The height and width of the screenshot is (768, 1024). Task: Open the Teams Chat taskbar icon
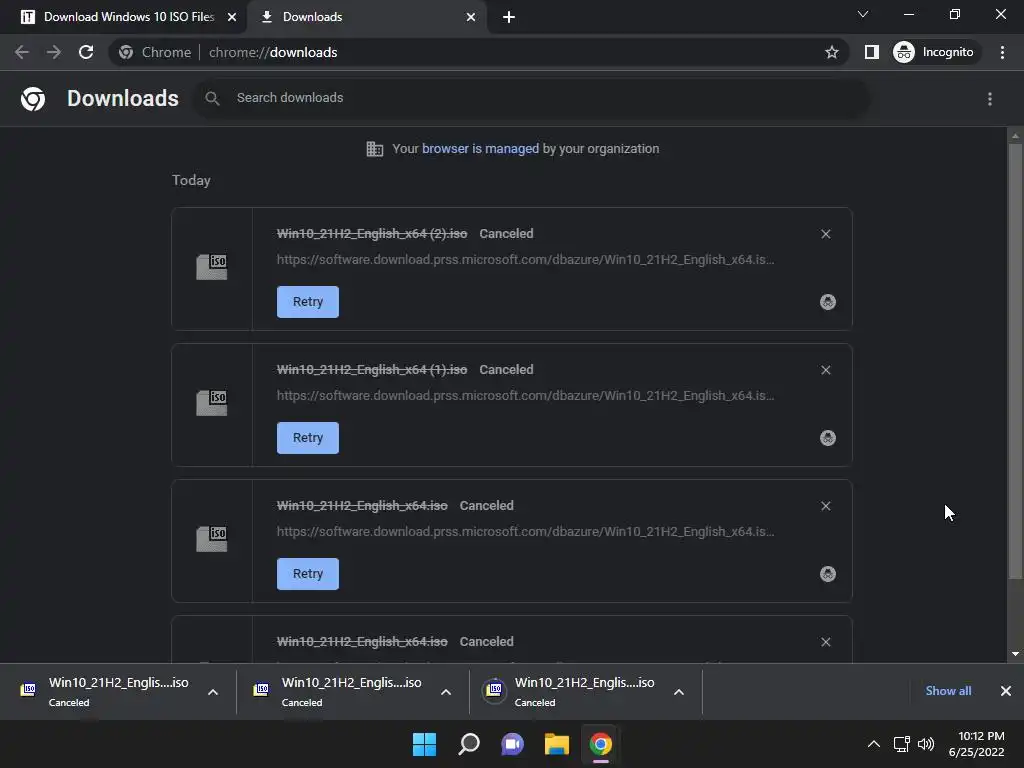point(513,744)
